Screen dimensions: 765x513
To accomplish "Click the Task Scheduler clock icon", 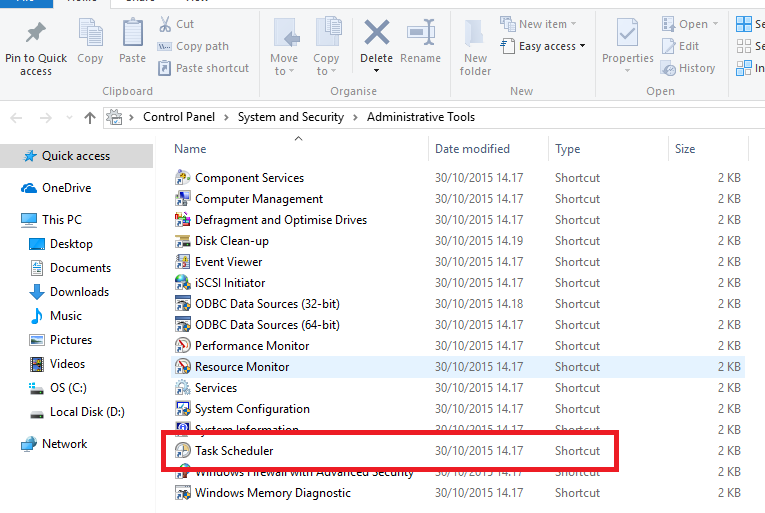I will click(x=182, y=451).
